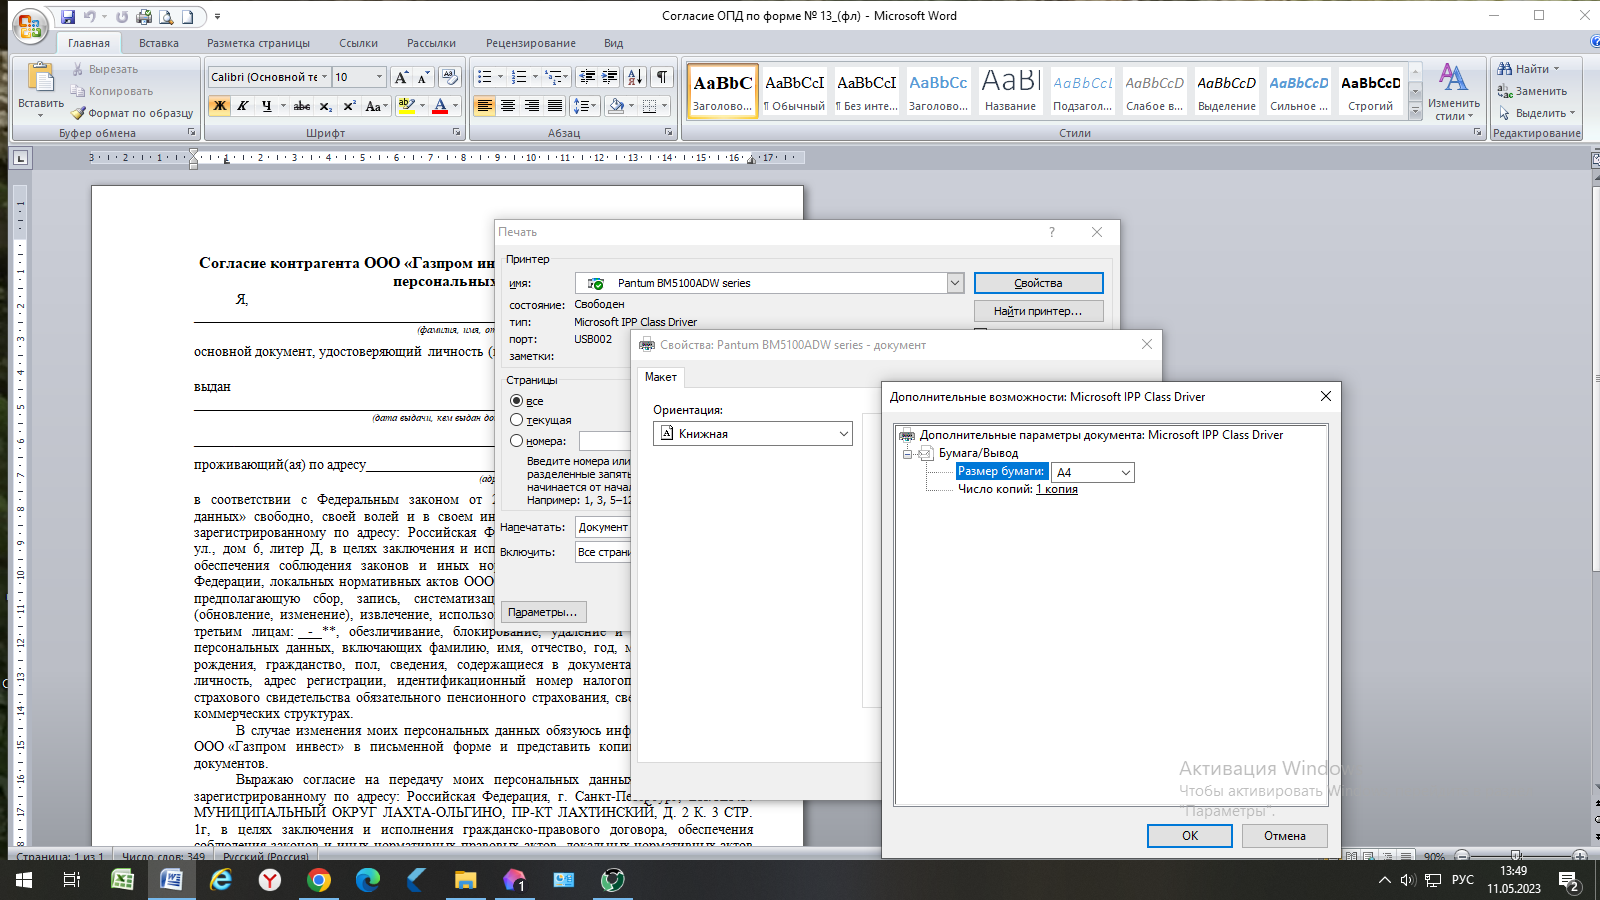Open File Explorer from taskbar
This screenshot has height=900, width=1600.
tap(466, 880)
